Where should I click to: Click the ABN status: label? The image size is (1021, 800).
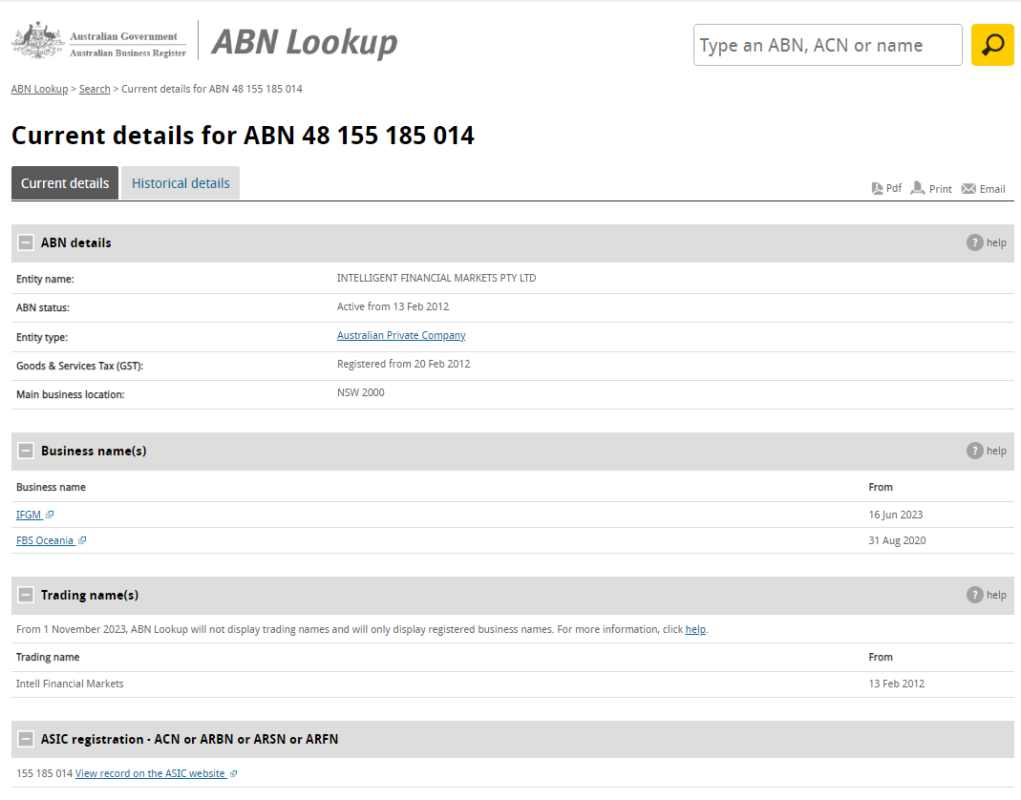point(42,308)
